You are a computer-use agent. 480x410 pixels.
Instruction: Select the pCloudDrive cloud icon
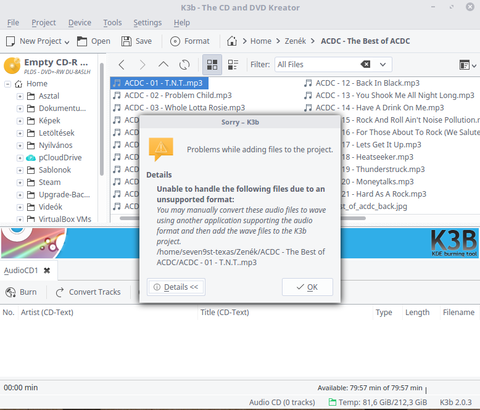pos(31,158)
